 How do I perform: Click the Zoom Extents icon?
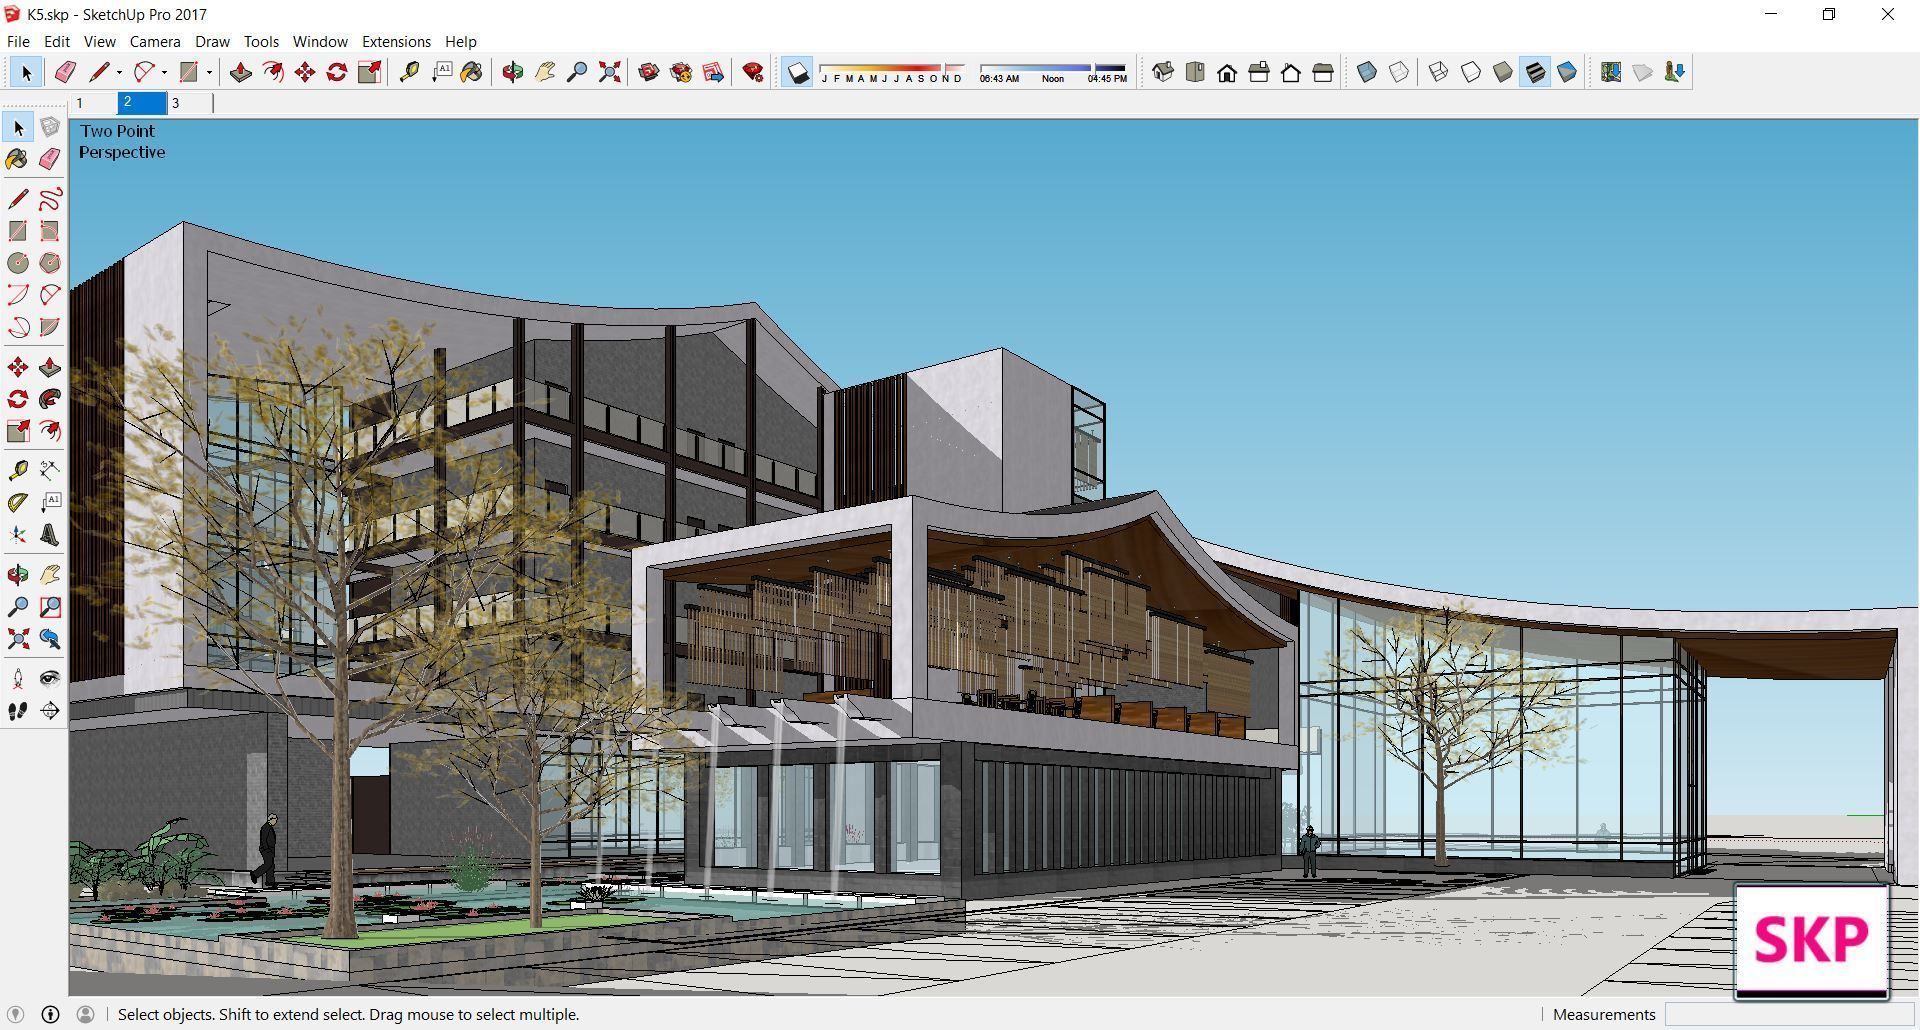(609, 72)
